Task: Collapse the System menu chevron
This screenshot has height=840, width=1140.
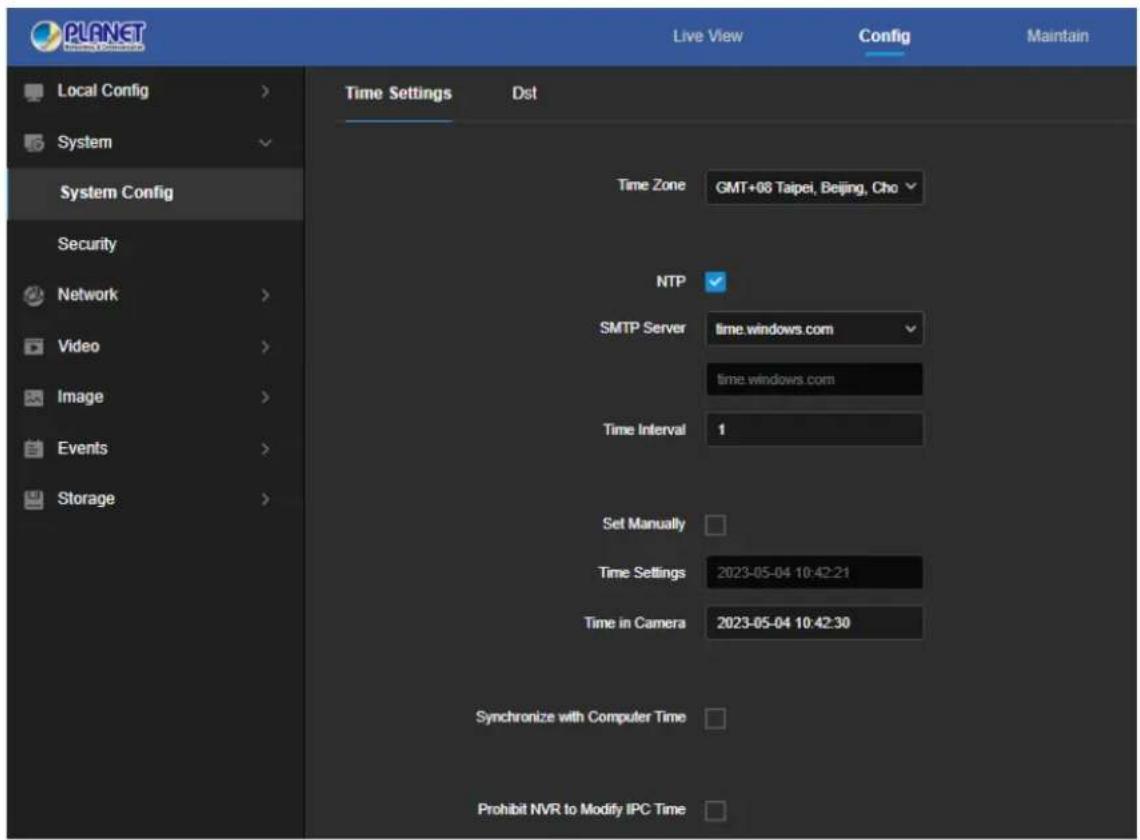Action: click(x=265, y=143)
